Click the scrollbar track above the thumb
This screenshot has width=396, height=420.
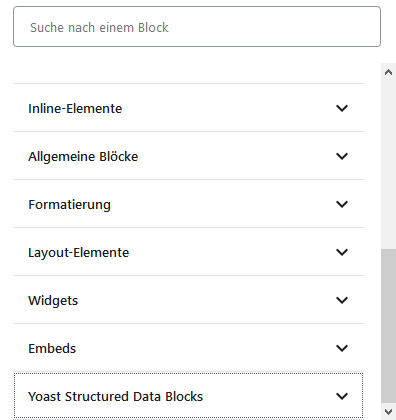coord(388,164)
